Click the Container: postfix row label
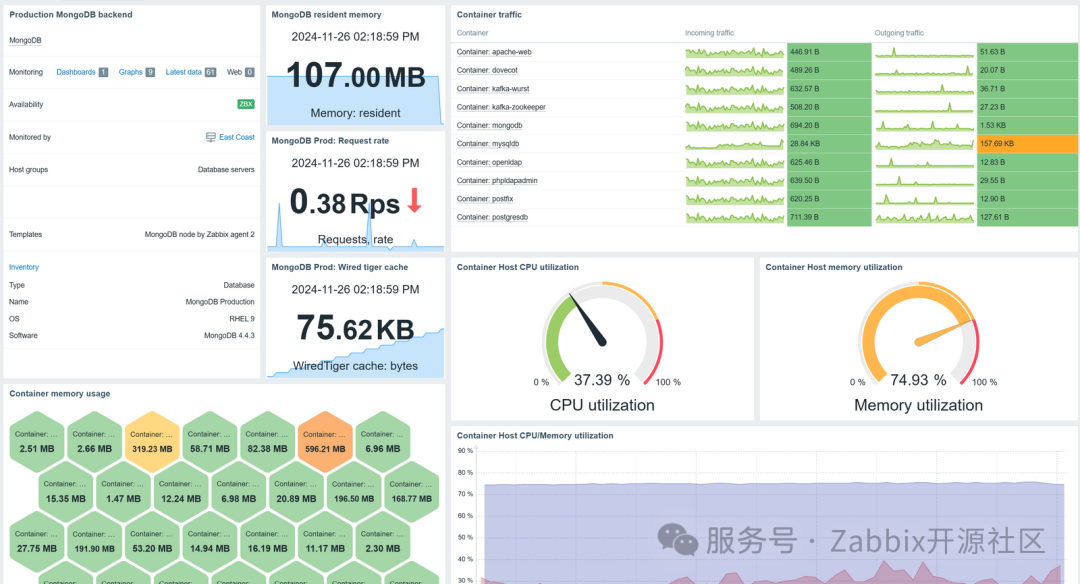 485,199
